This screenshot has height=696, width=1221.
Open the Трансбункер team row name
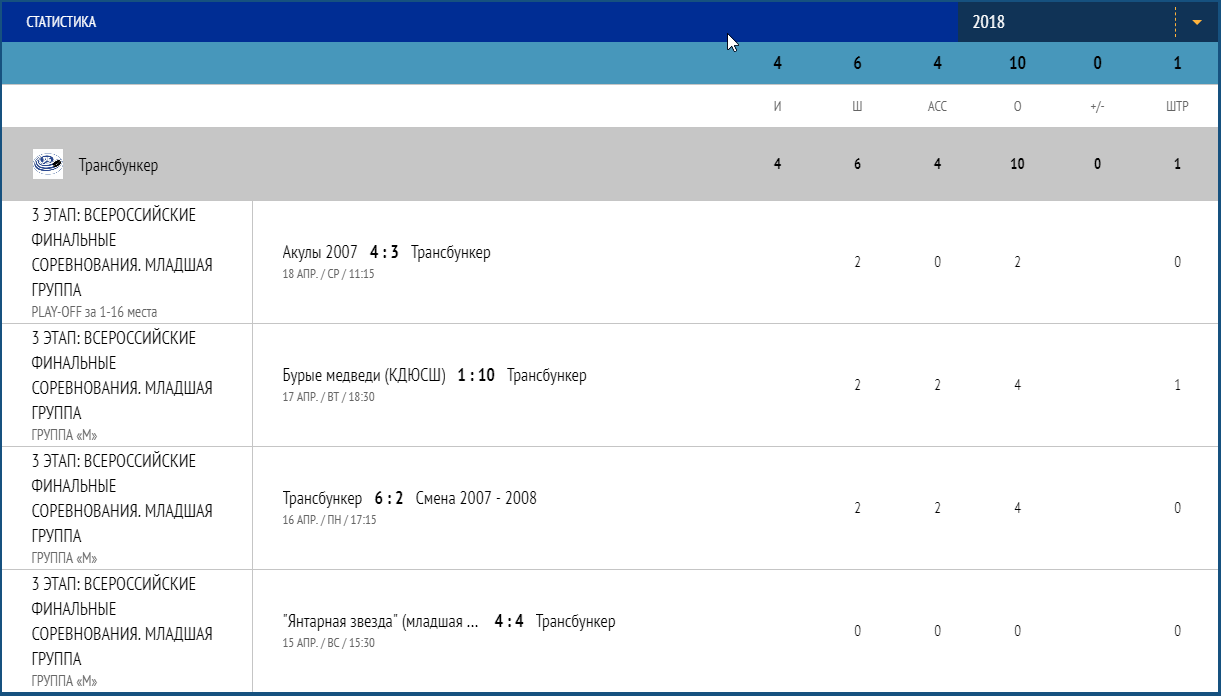point(118,165)
